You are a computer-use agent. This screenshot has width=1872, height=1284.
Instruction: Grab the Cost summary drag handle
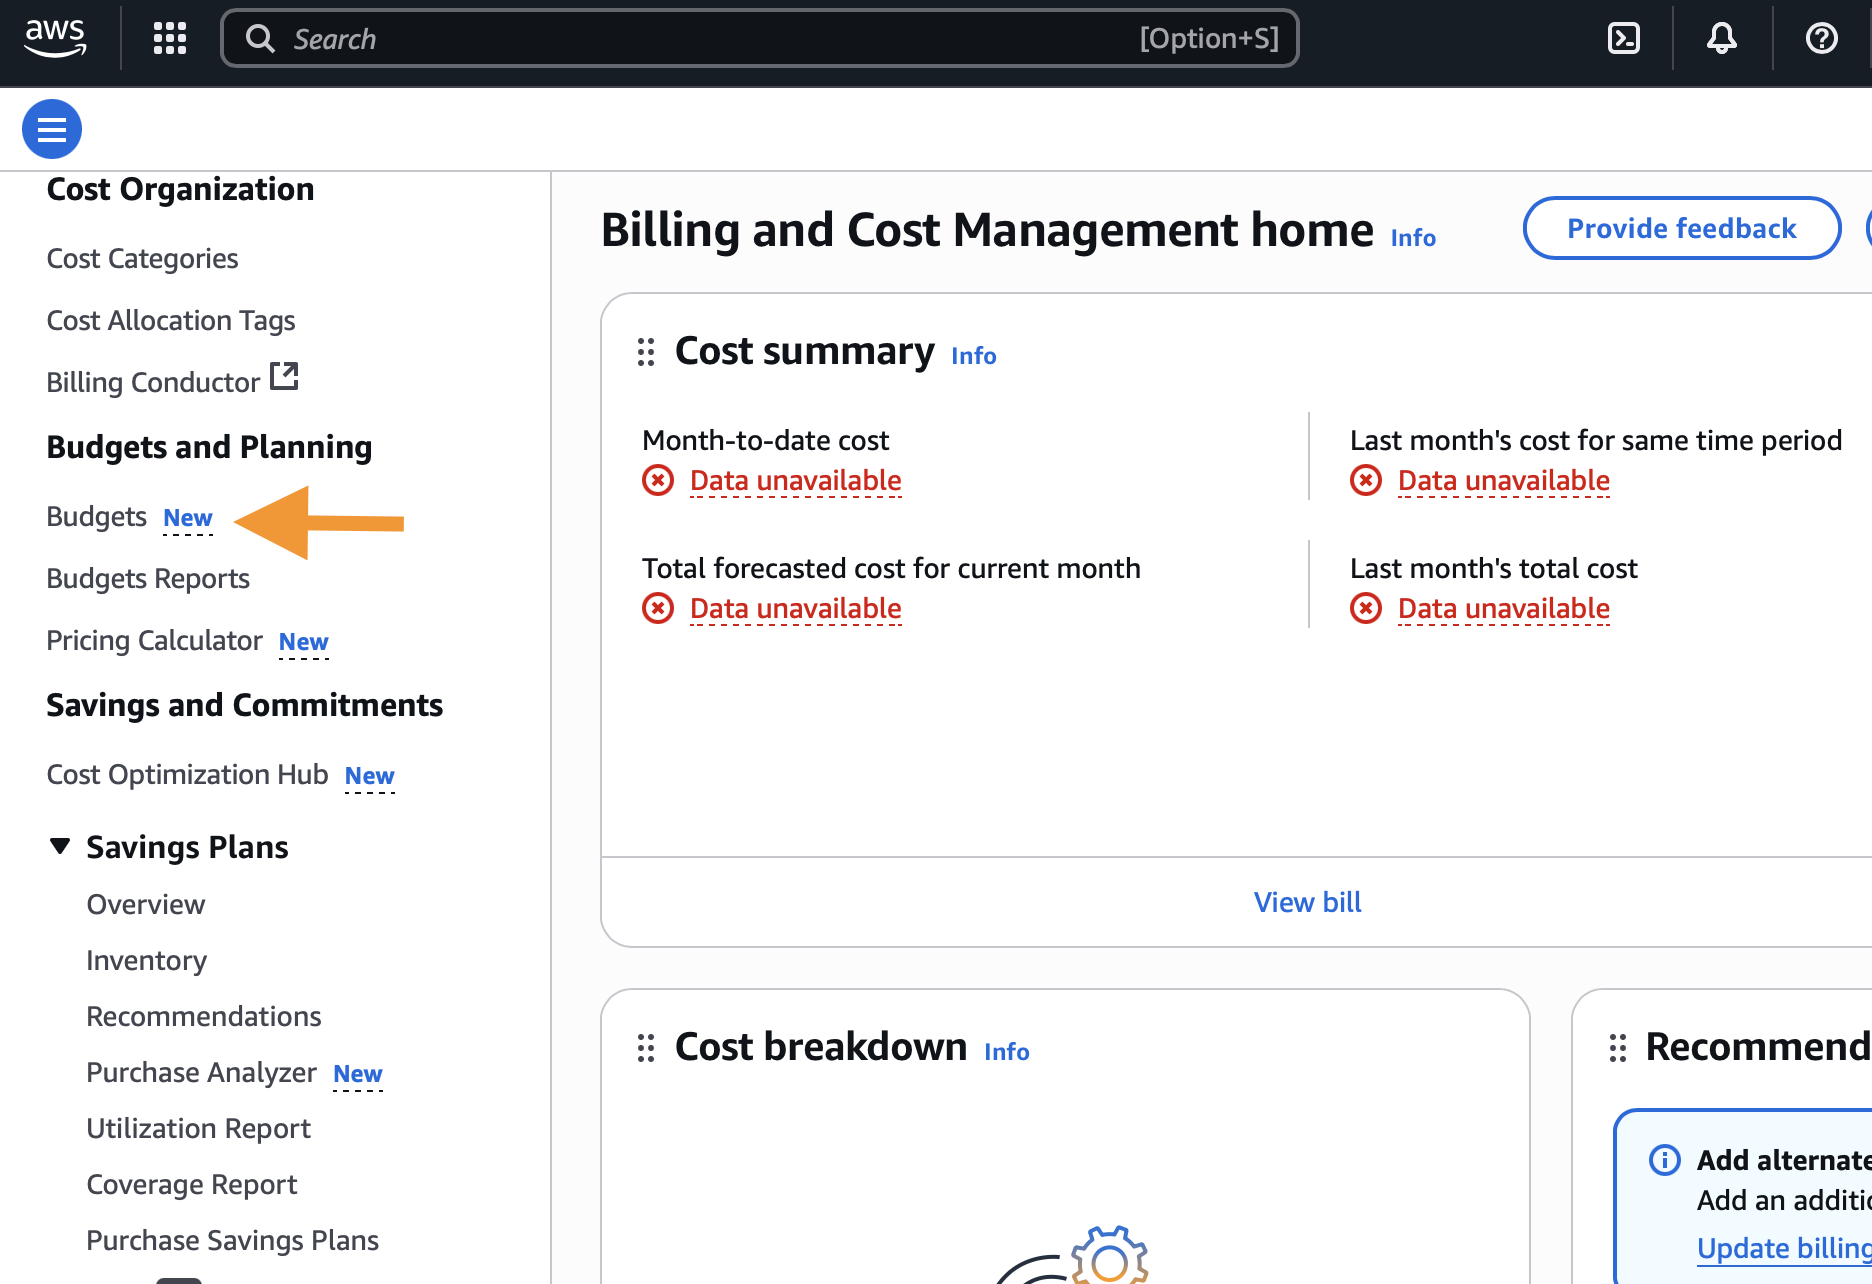coord(646,352)
